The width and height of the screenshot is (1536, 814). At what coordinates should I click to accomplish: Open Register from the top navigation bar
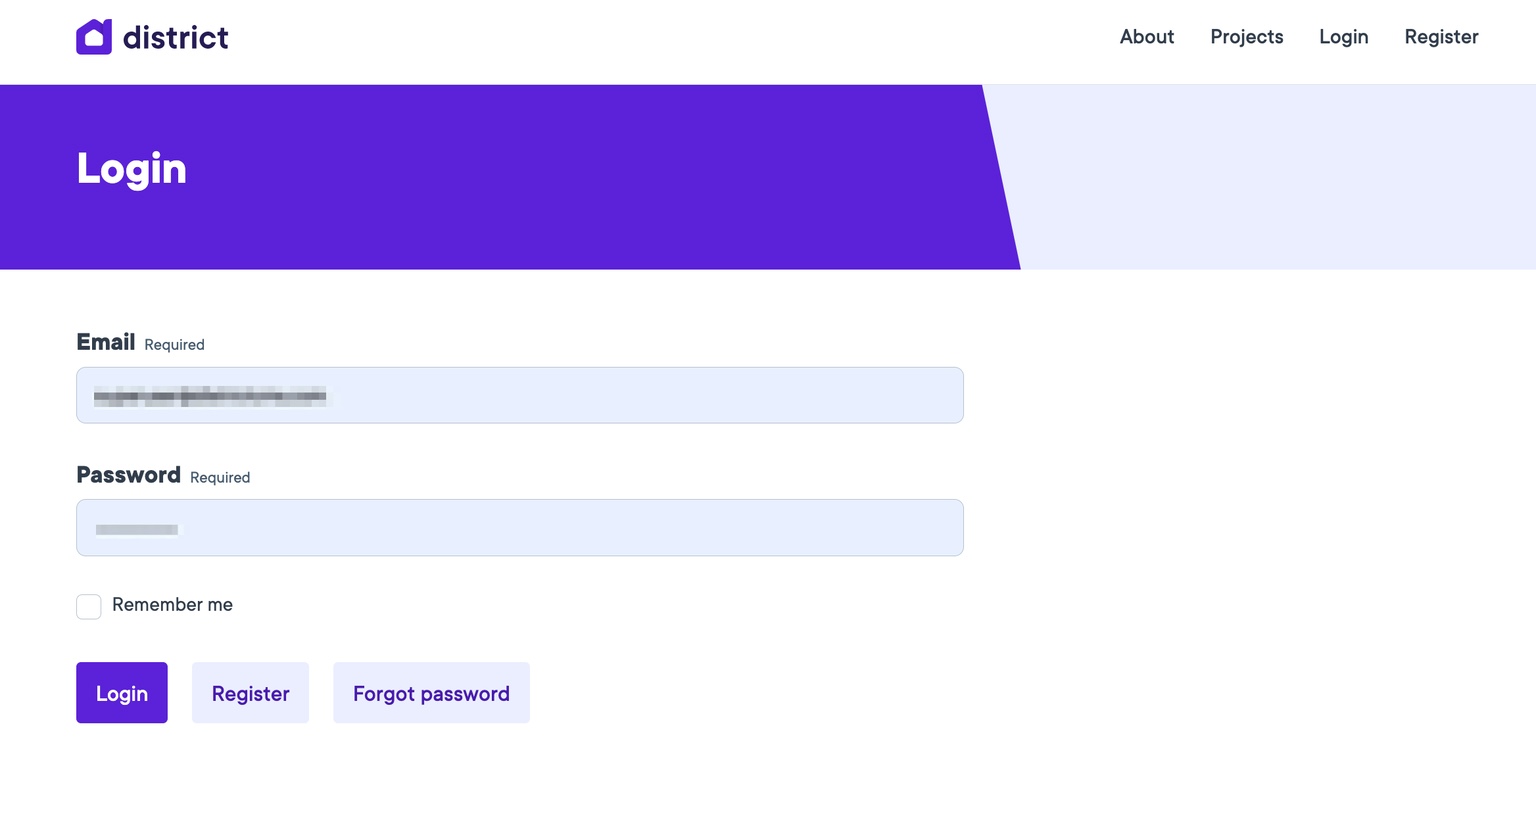click(1440, 37)
